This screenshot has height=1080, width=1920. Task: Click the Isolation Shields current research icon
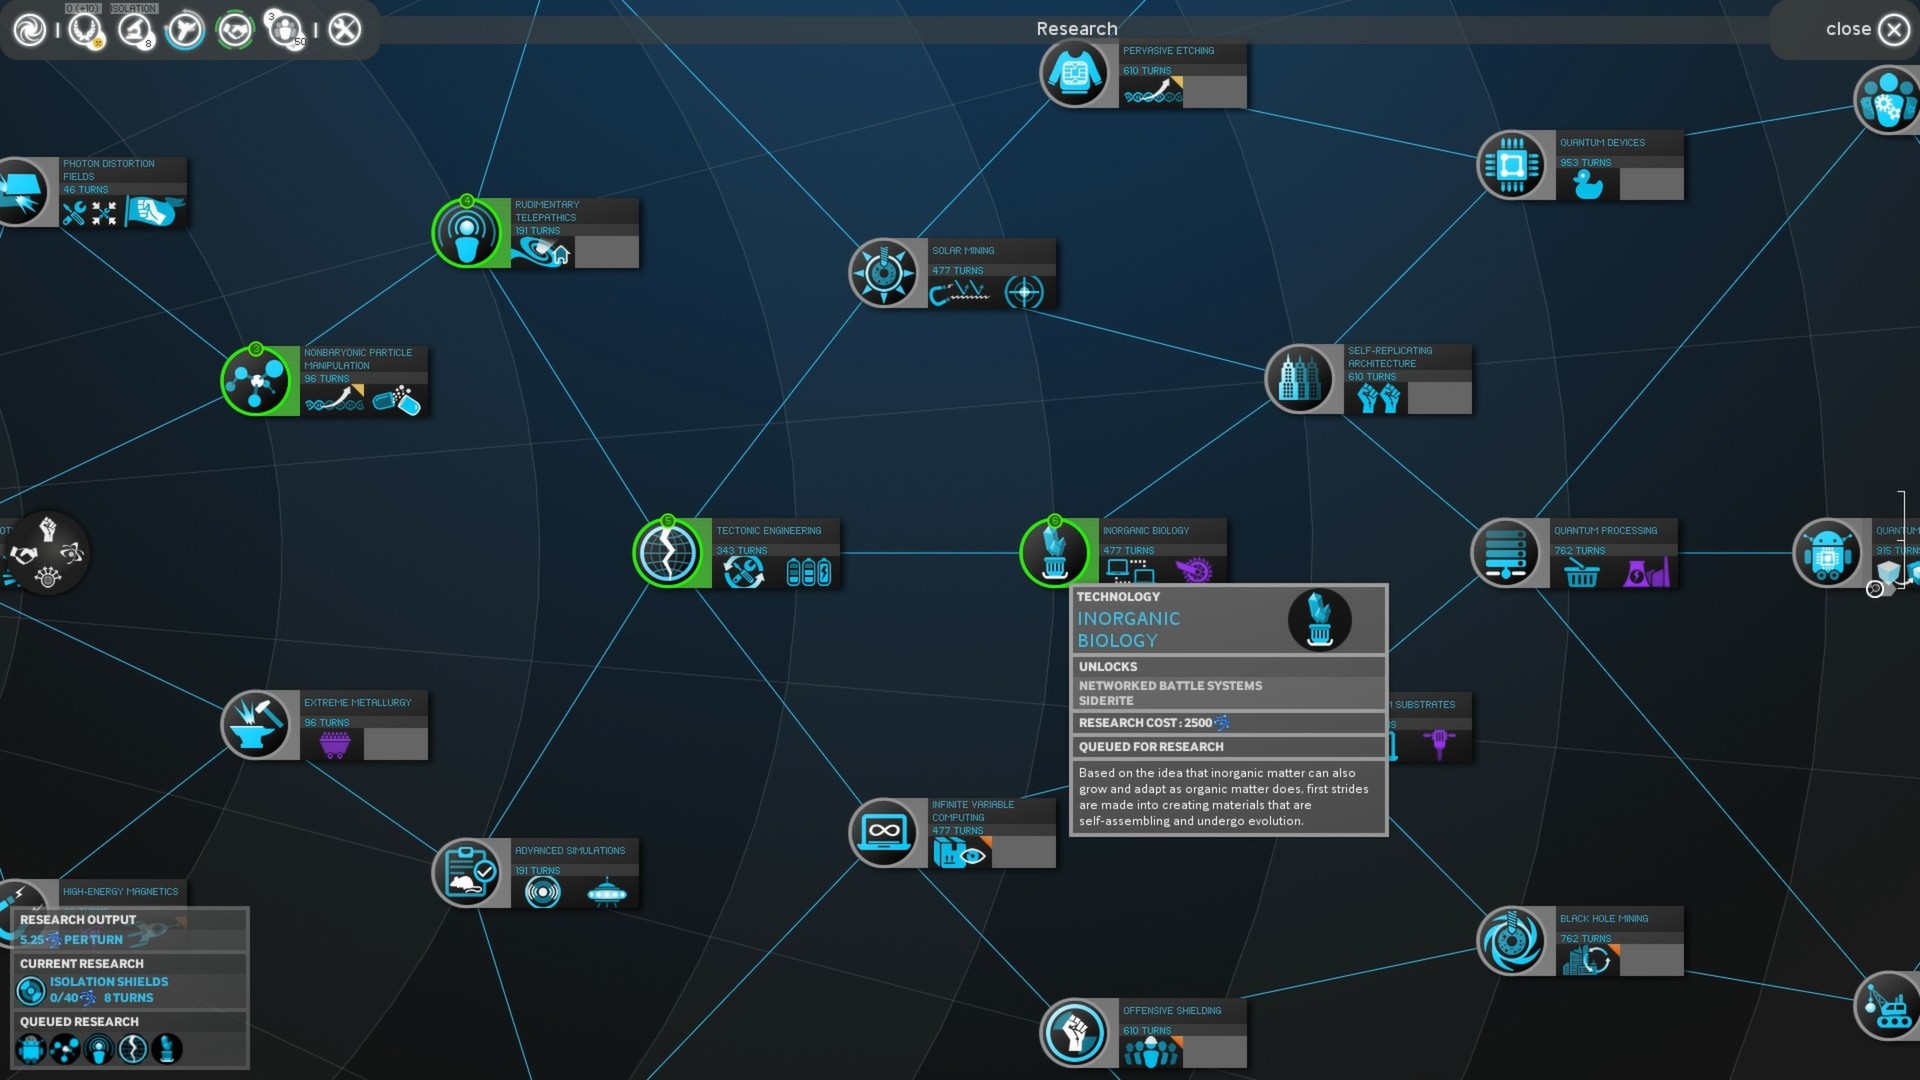point(29,989)
